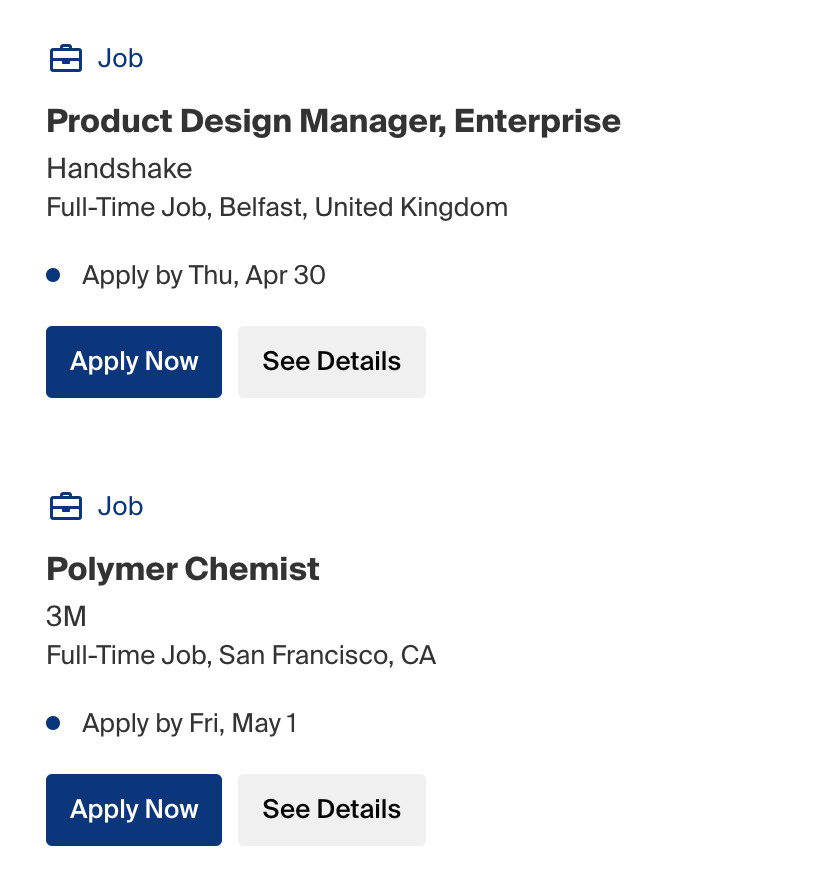Select the Job label above the Handshake listing
The image size is (836, 890).
click(120, 58)
